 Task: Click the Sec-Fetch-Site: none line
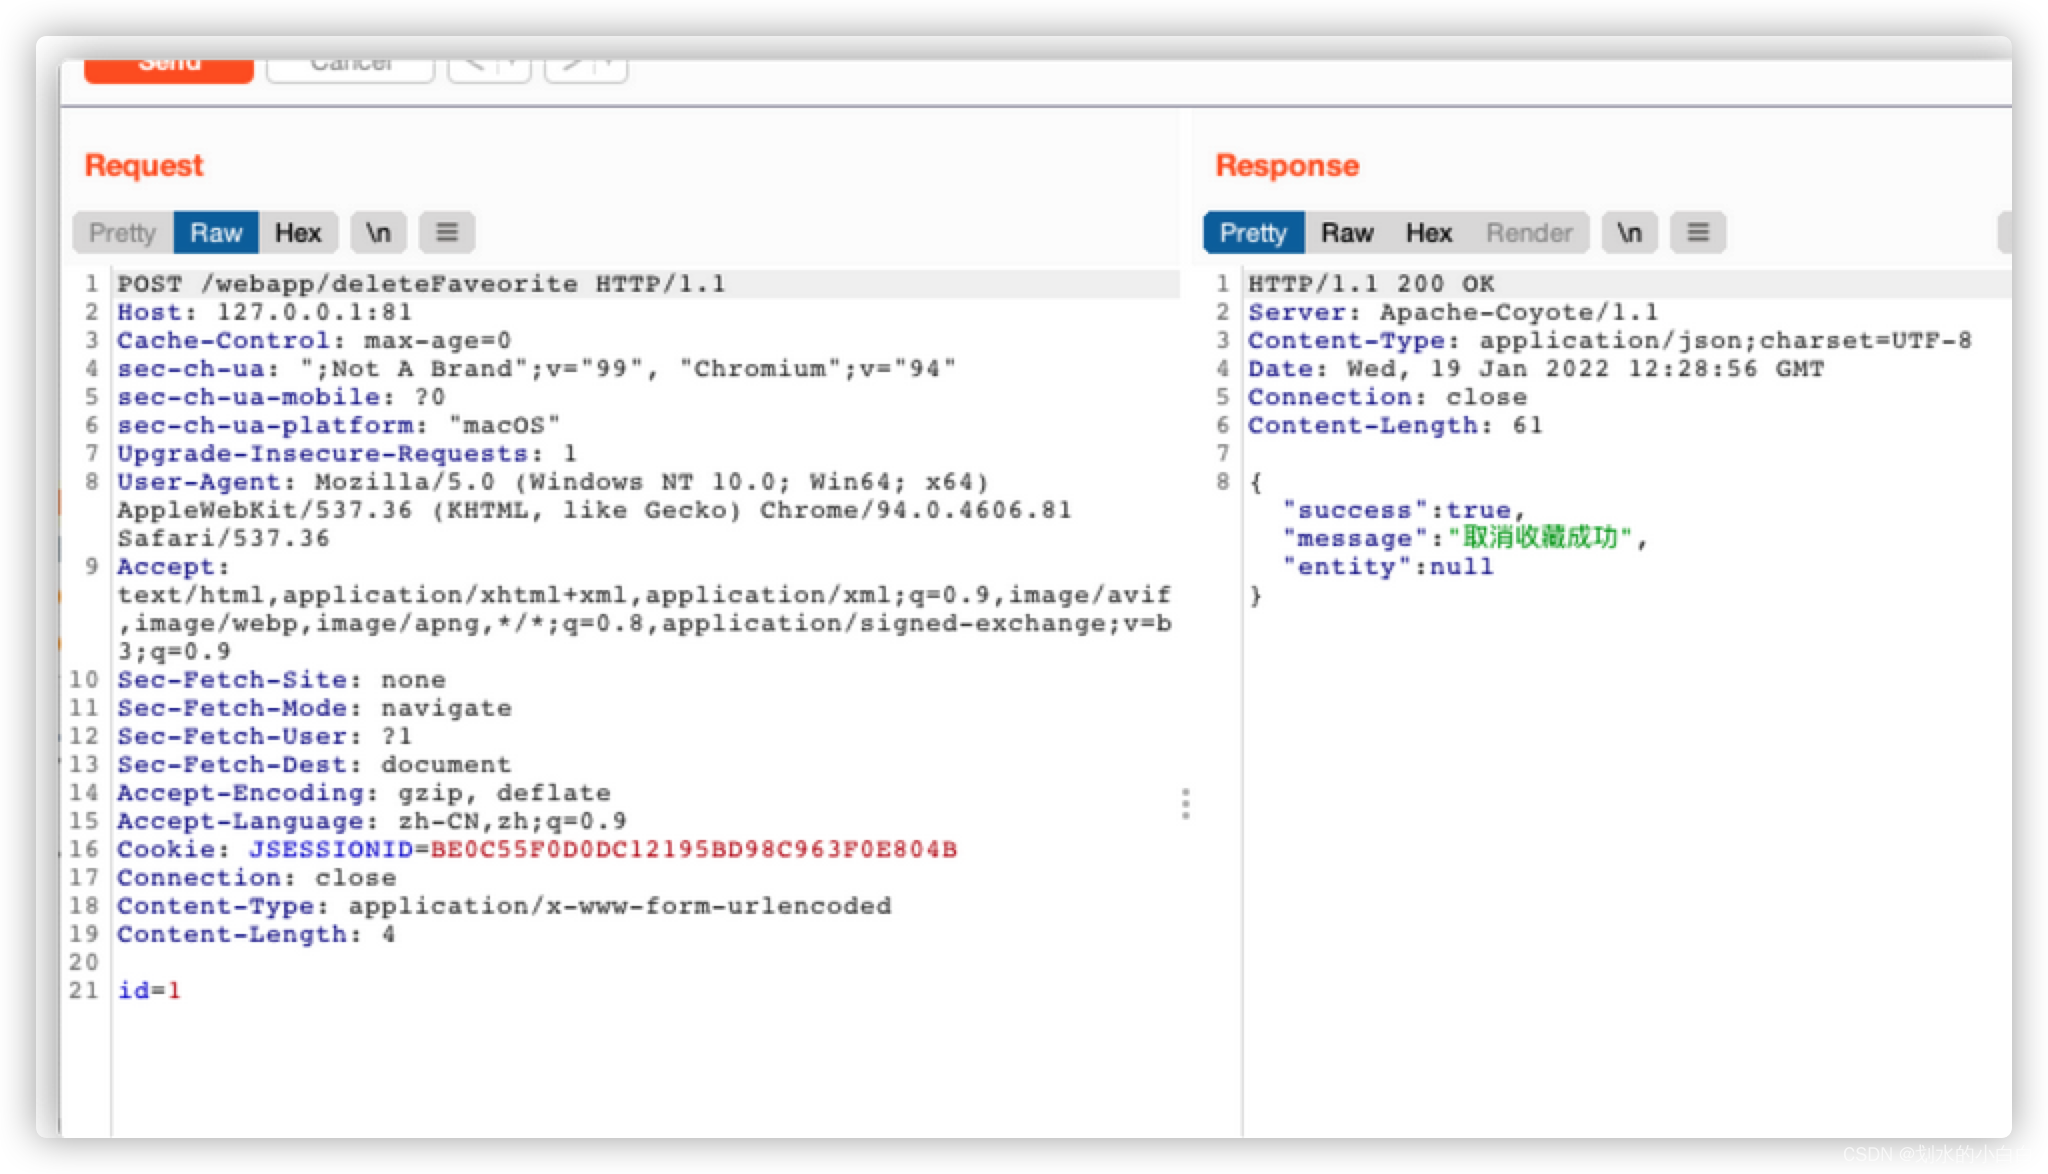(x=281, y=680)
